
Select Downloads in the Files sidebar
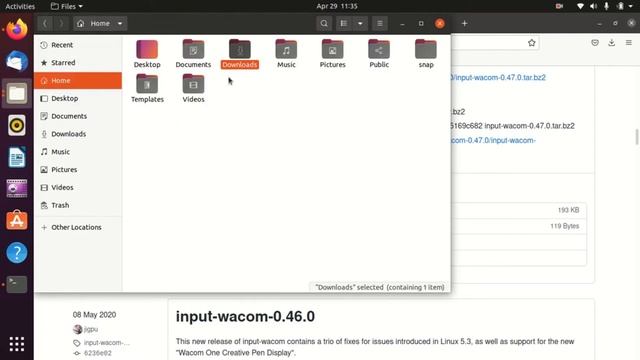click(78, 134)
